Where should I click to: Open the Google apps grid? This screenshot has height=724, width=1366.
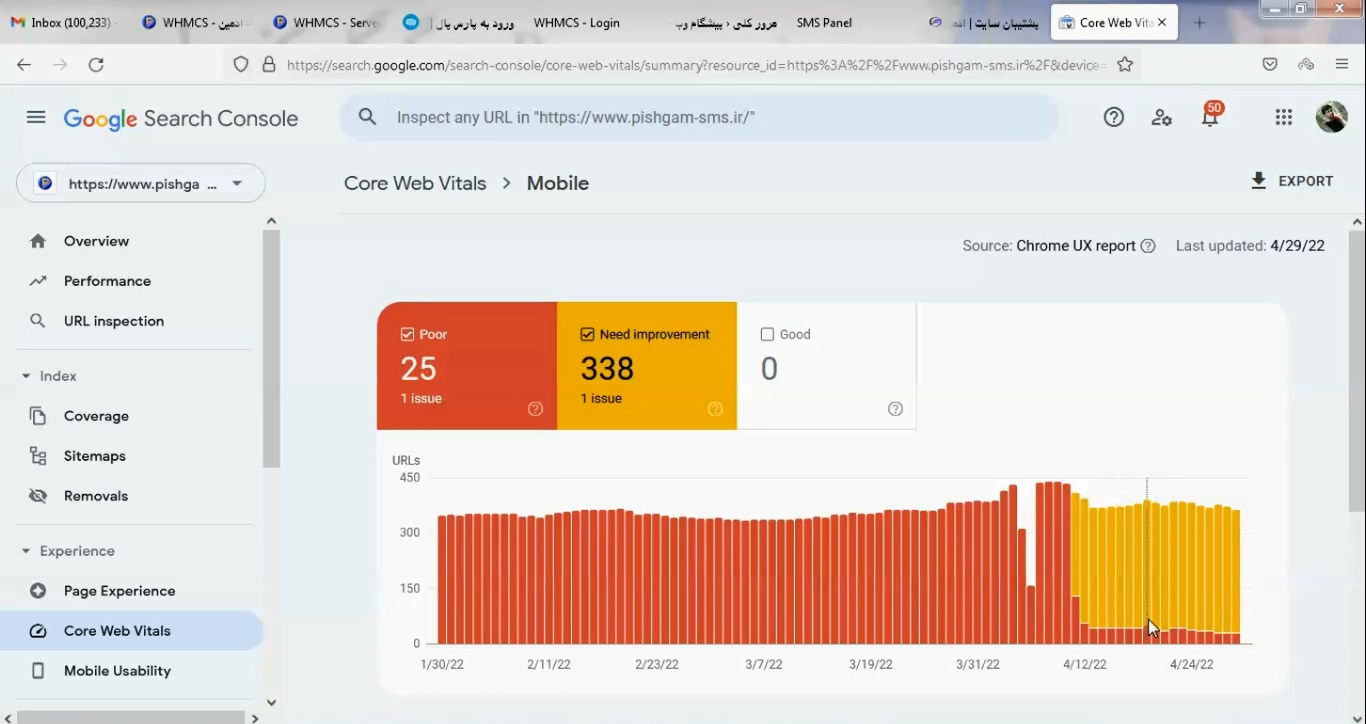click(1284, 117)
